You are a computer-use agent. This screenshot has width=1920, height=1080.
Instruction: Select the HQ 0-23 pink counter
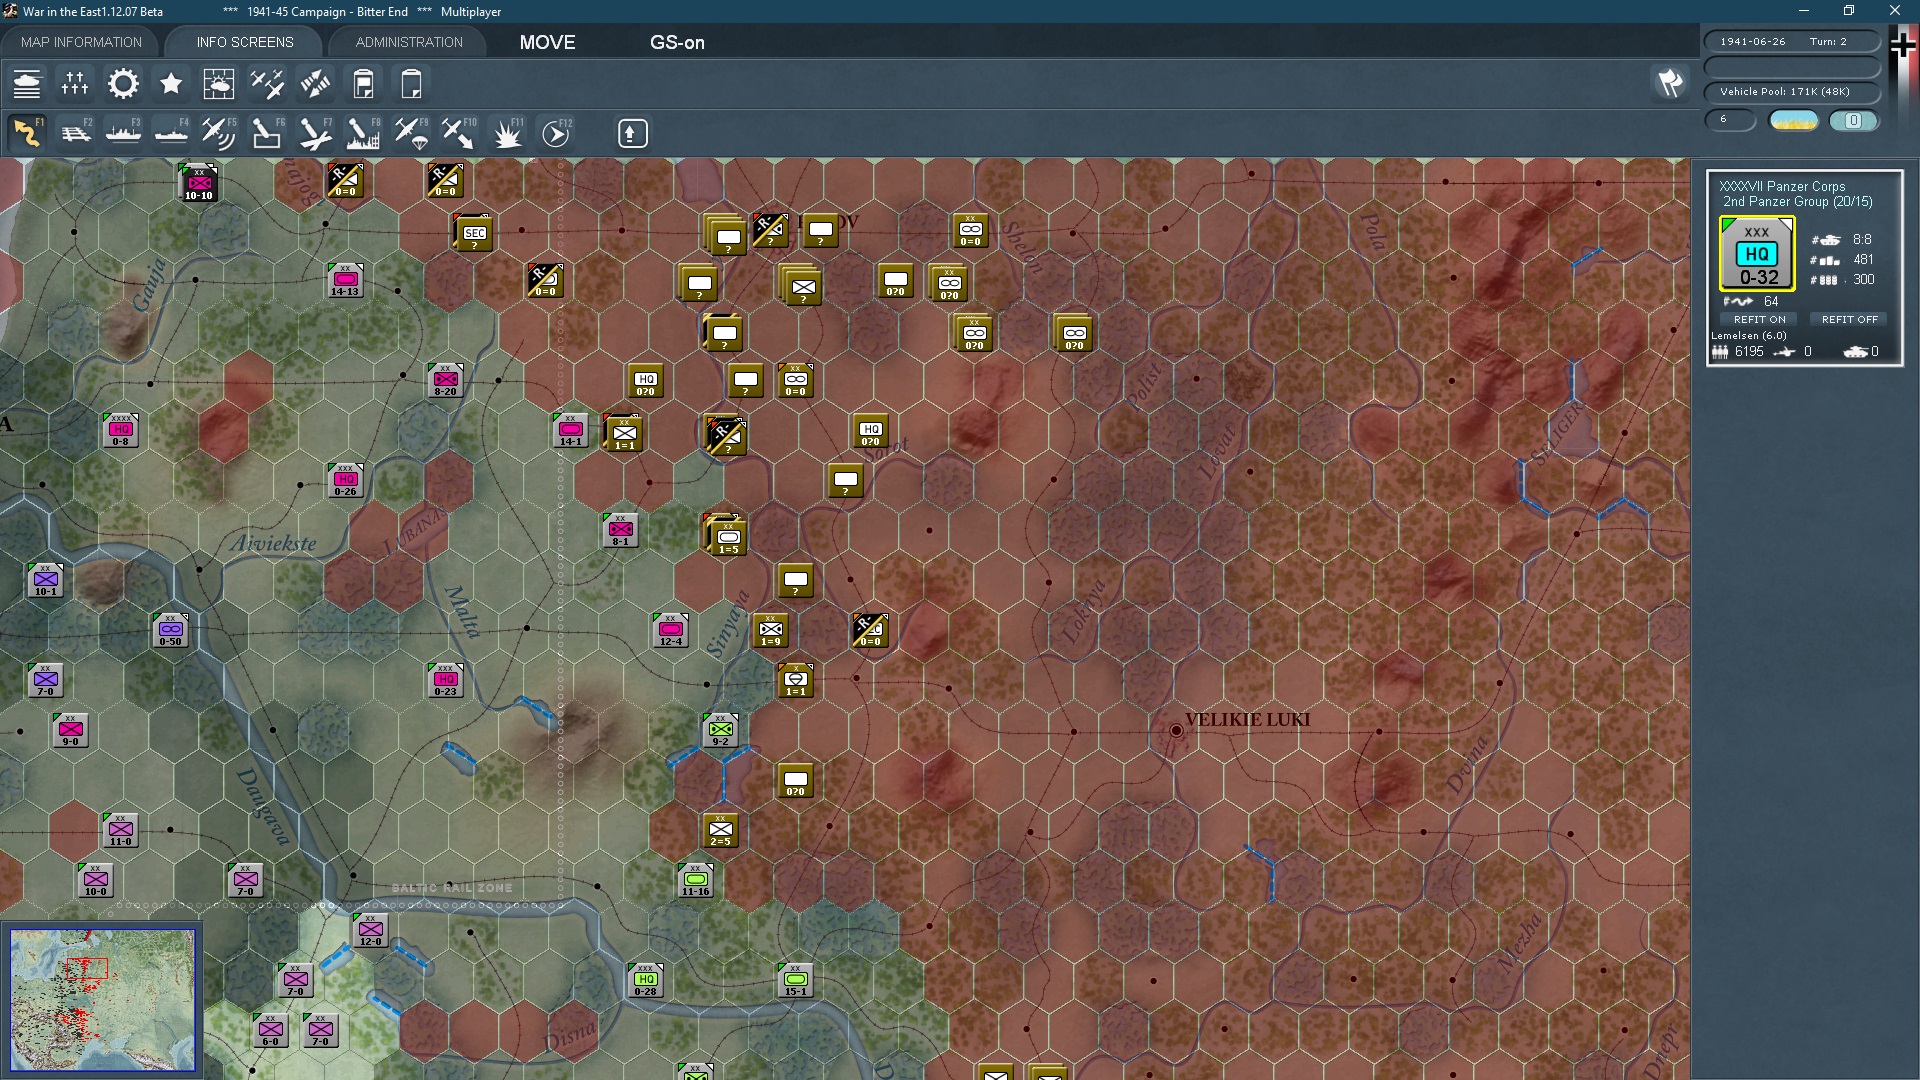coord(445,681)
